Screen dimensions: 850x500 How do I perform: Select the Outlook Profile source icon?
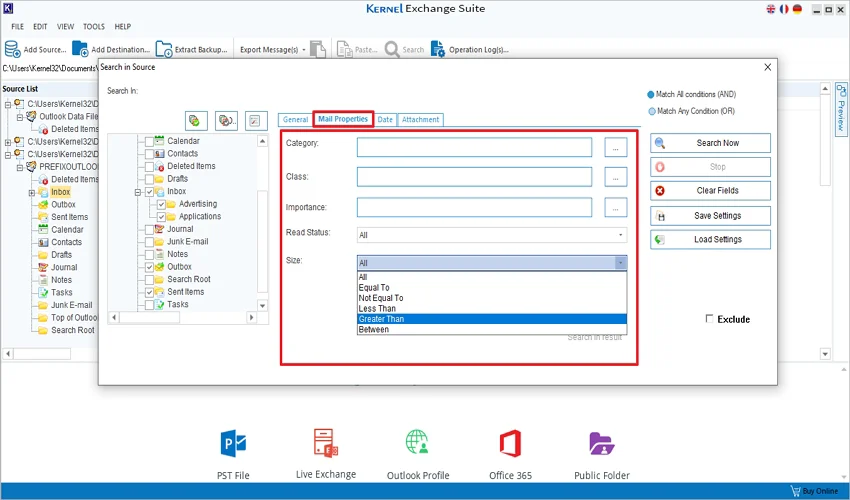[417, 442]
